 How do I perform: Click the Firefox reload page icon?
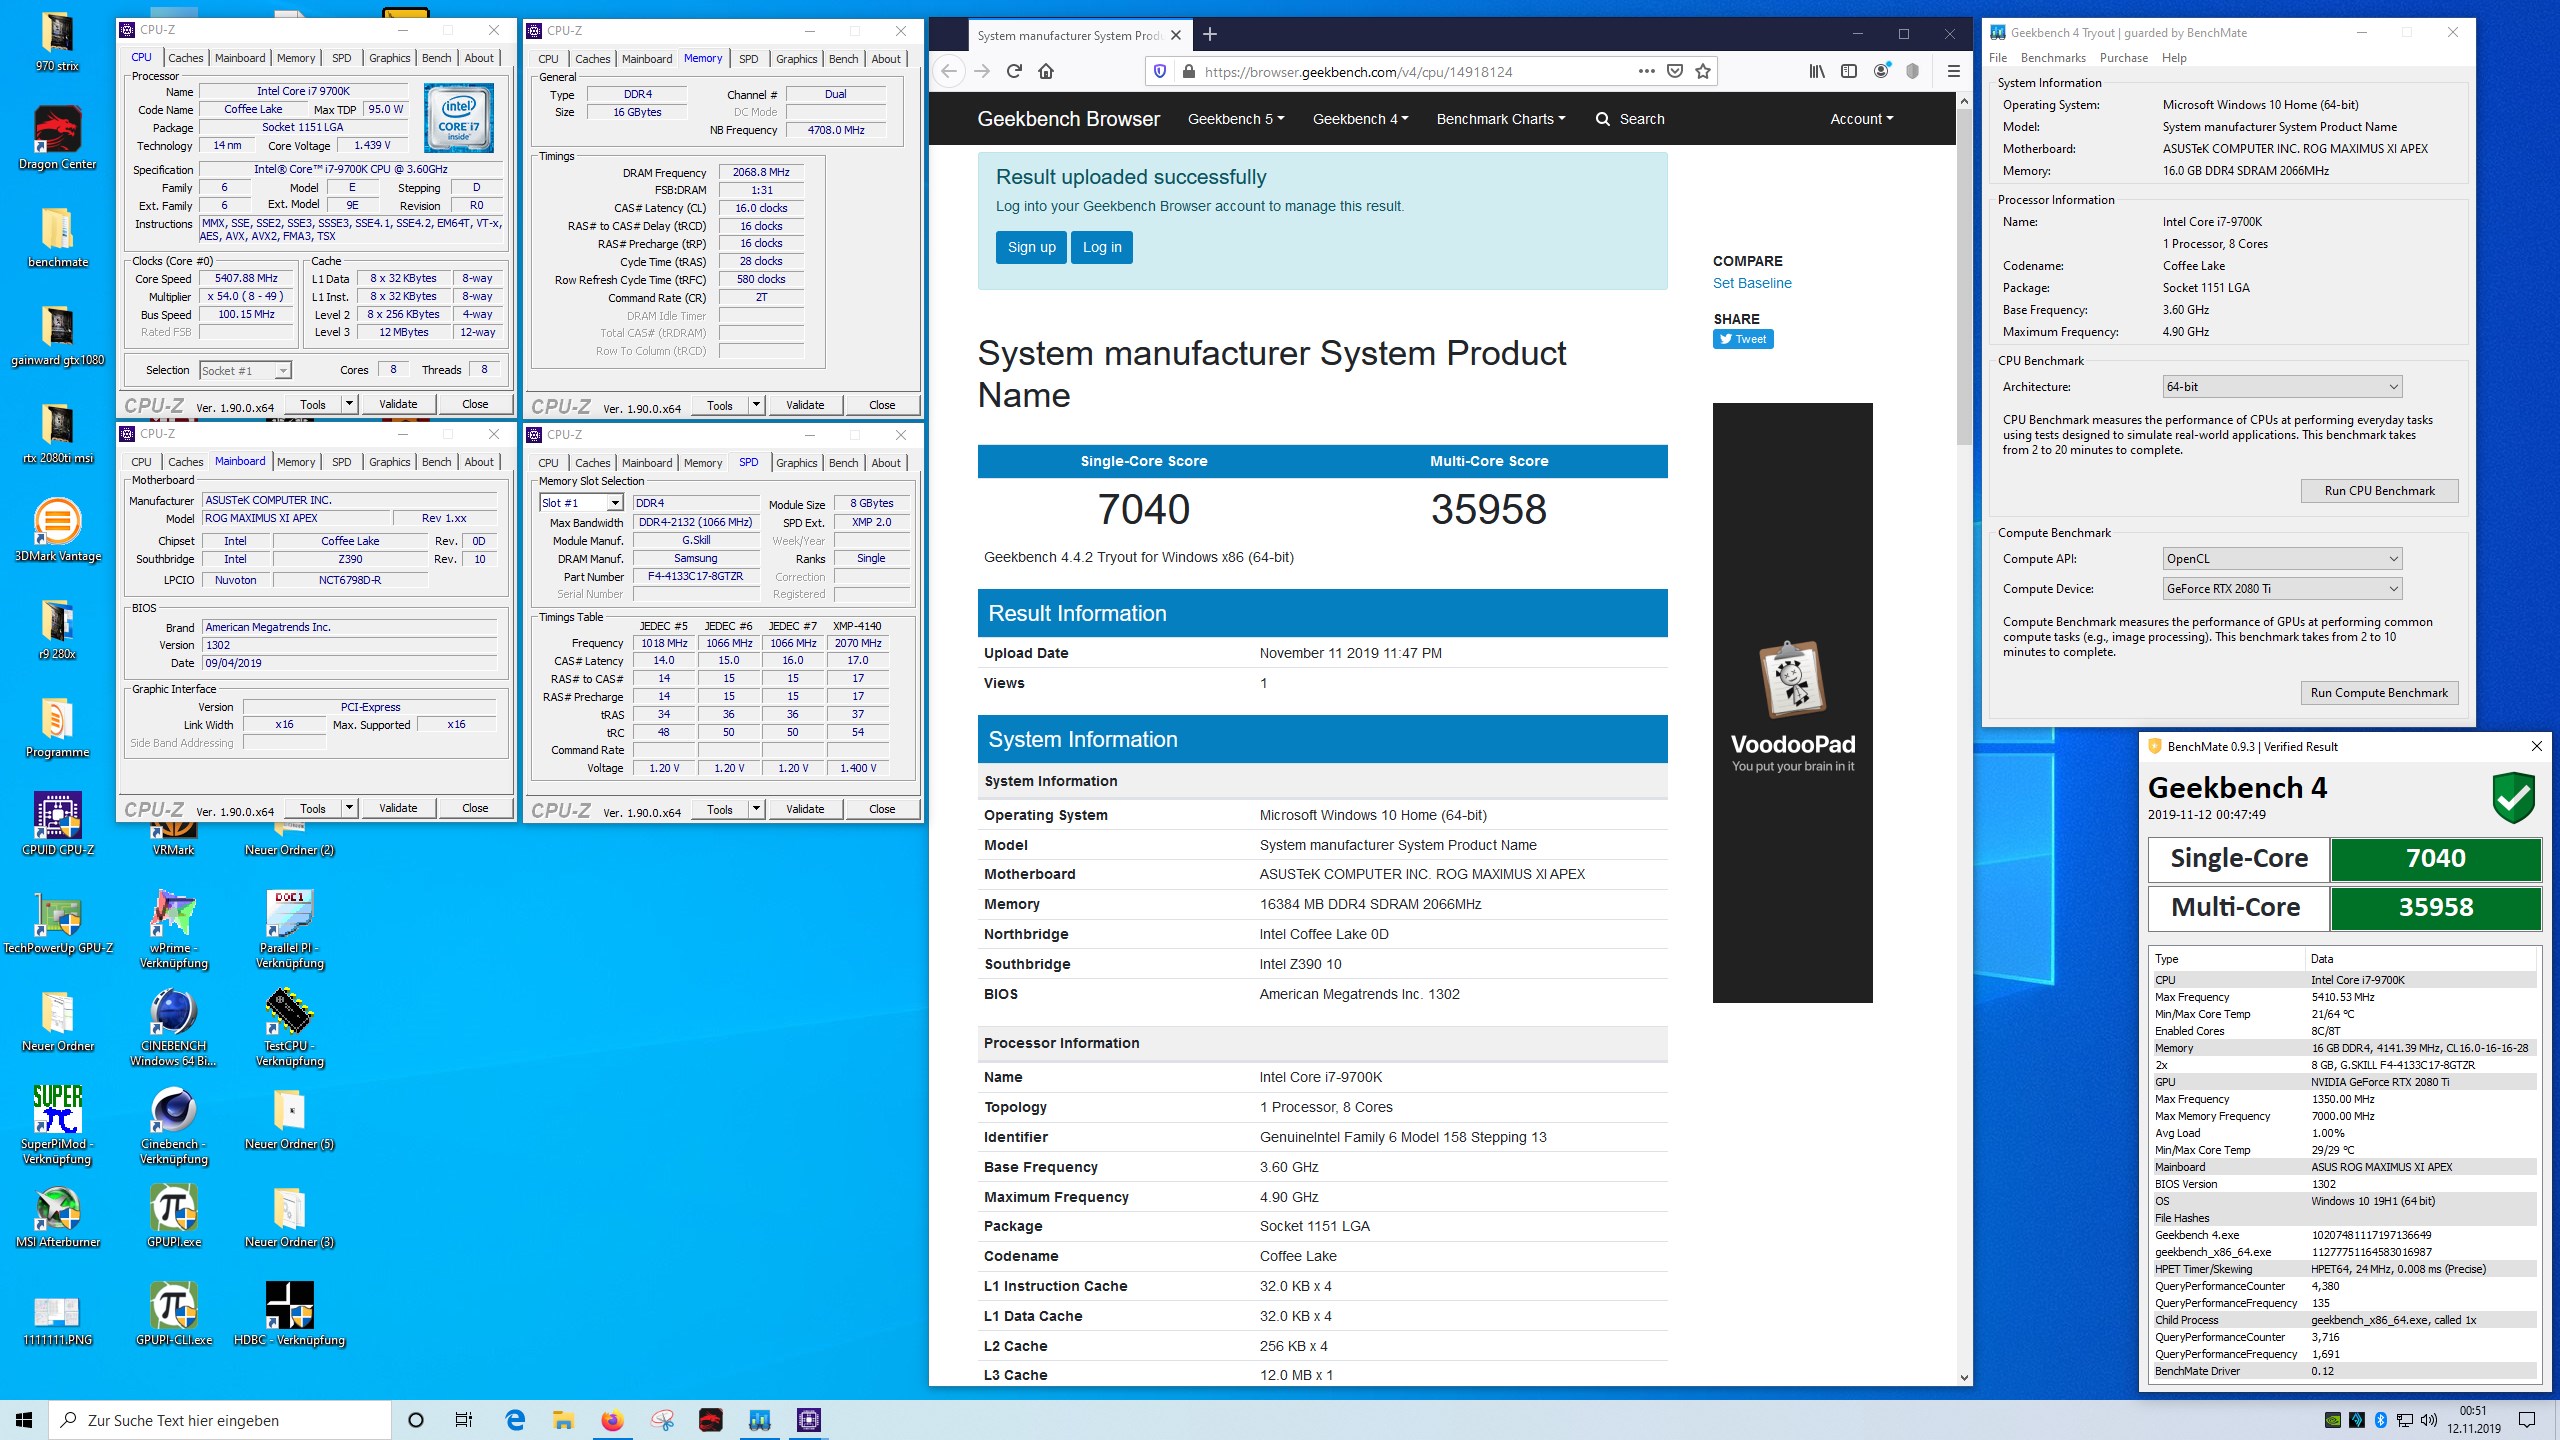pyautogui.click(x=1014, y=71)
